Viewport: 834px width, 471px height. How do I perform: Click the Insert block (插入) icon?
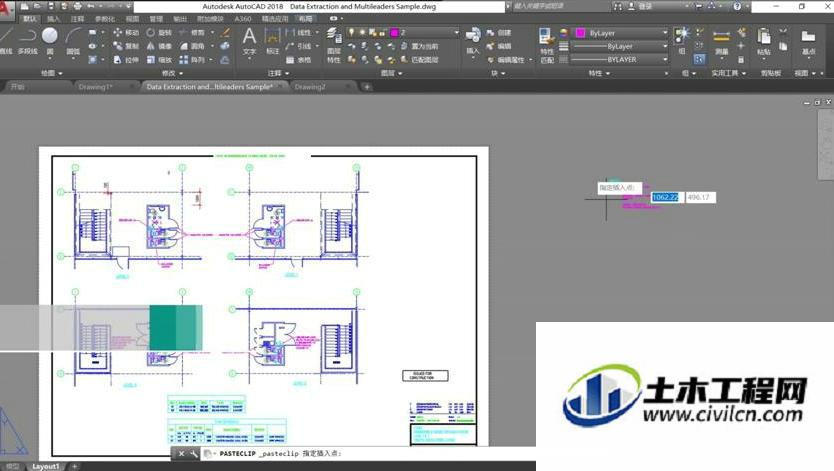(472, 41)
